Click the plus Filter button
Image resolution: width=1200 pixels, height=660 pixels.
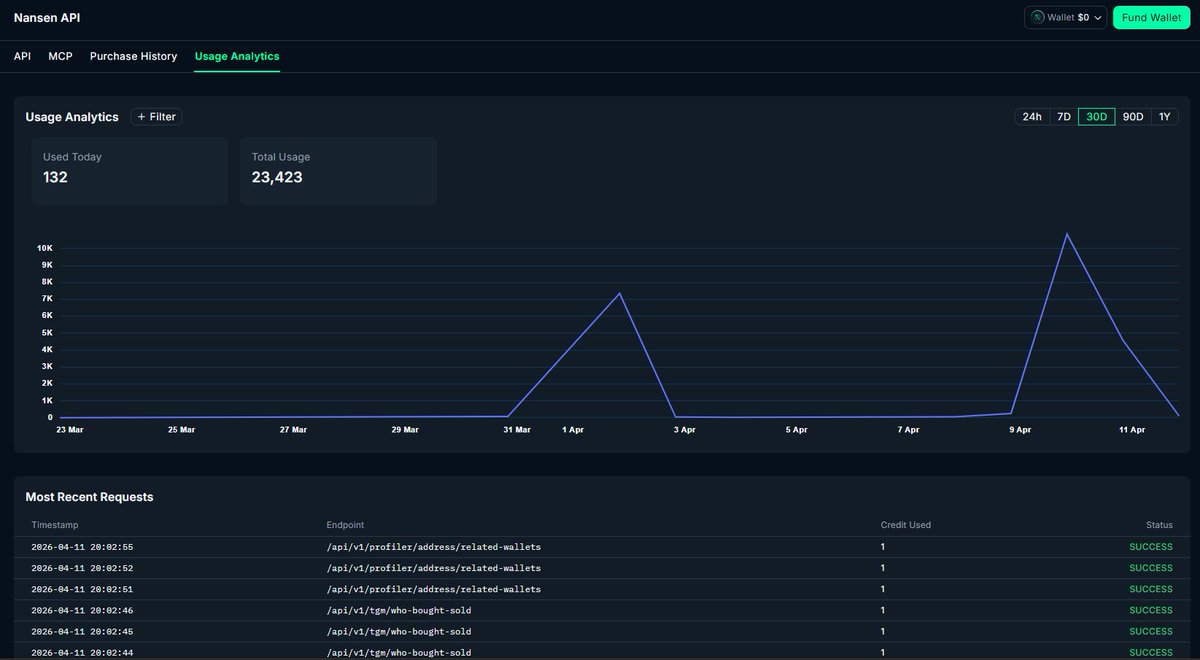[156, 117]
